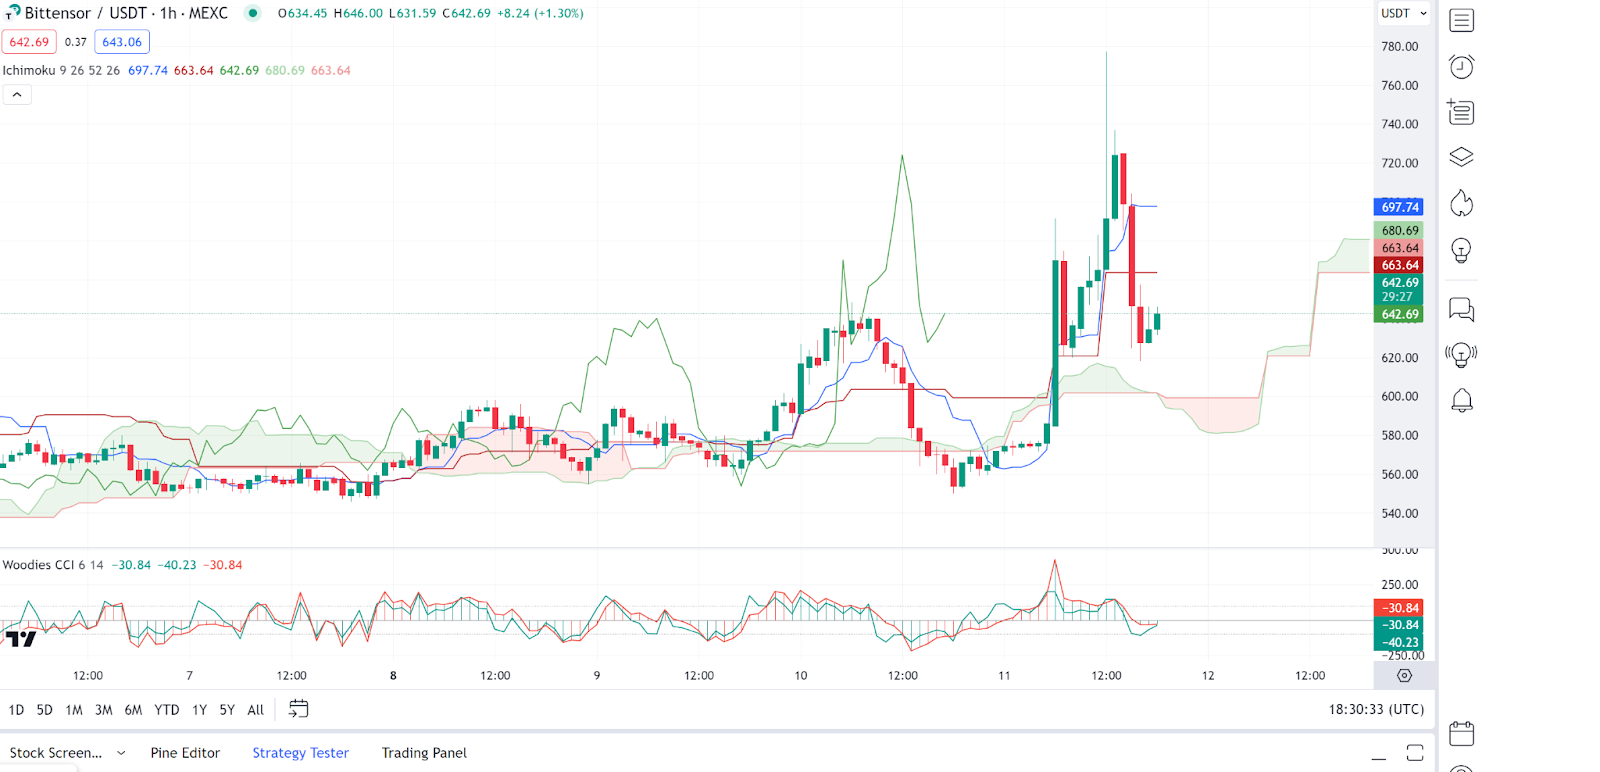
Task: Click the current price 642.69 countdown label
Action: click(x=1399, y=289)
